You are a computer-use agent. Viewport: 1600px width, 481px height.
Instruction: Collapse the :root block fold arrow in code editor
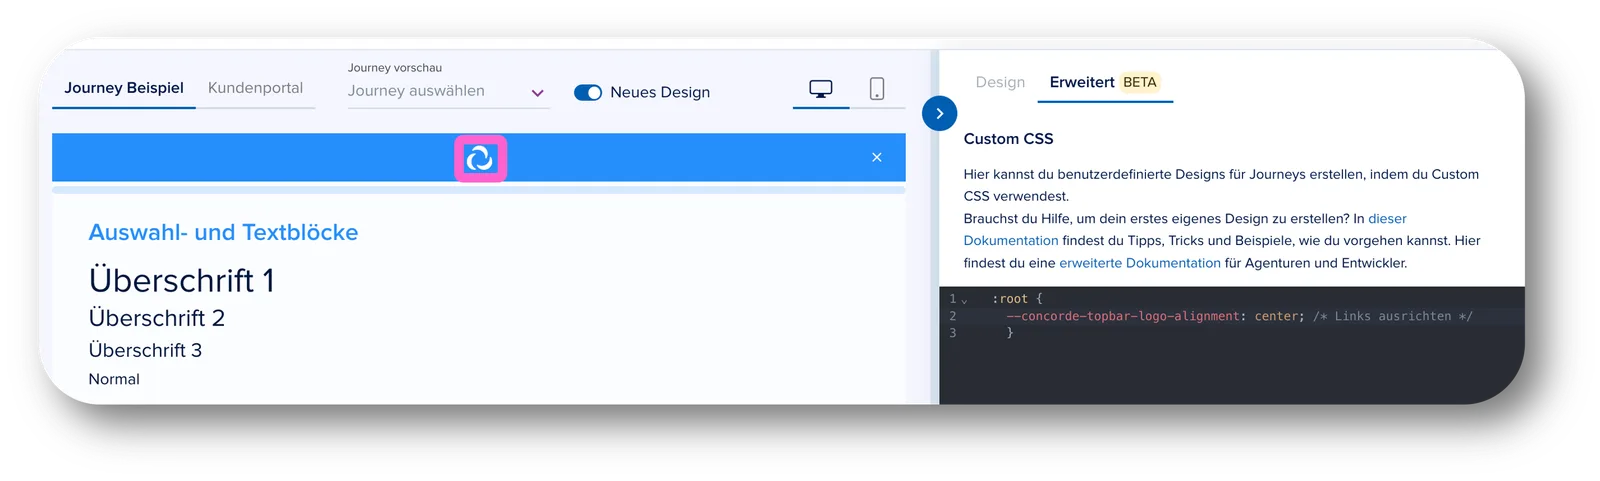(964, 300)
